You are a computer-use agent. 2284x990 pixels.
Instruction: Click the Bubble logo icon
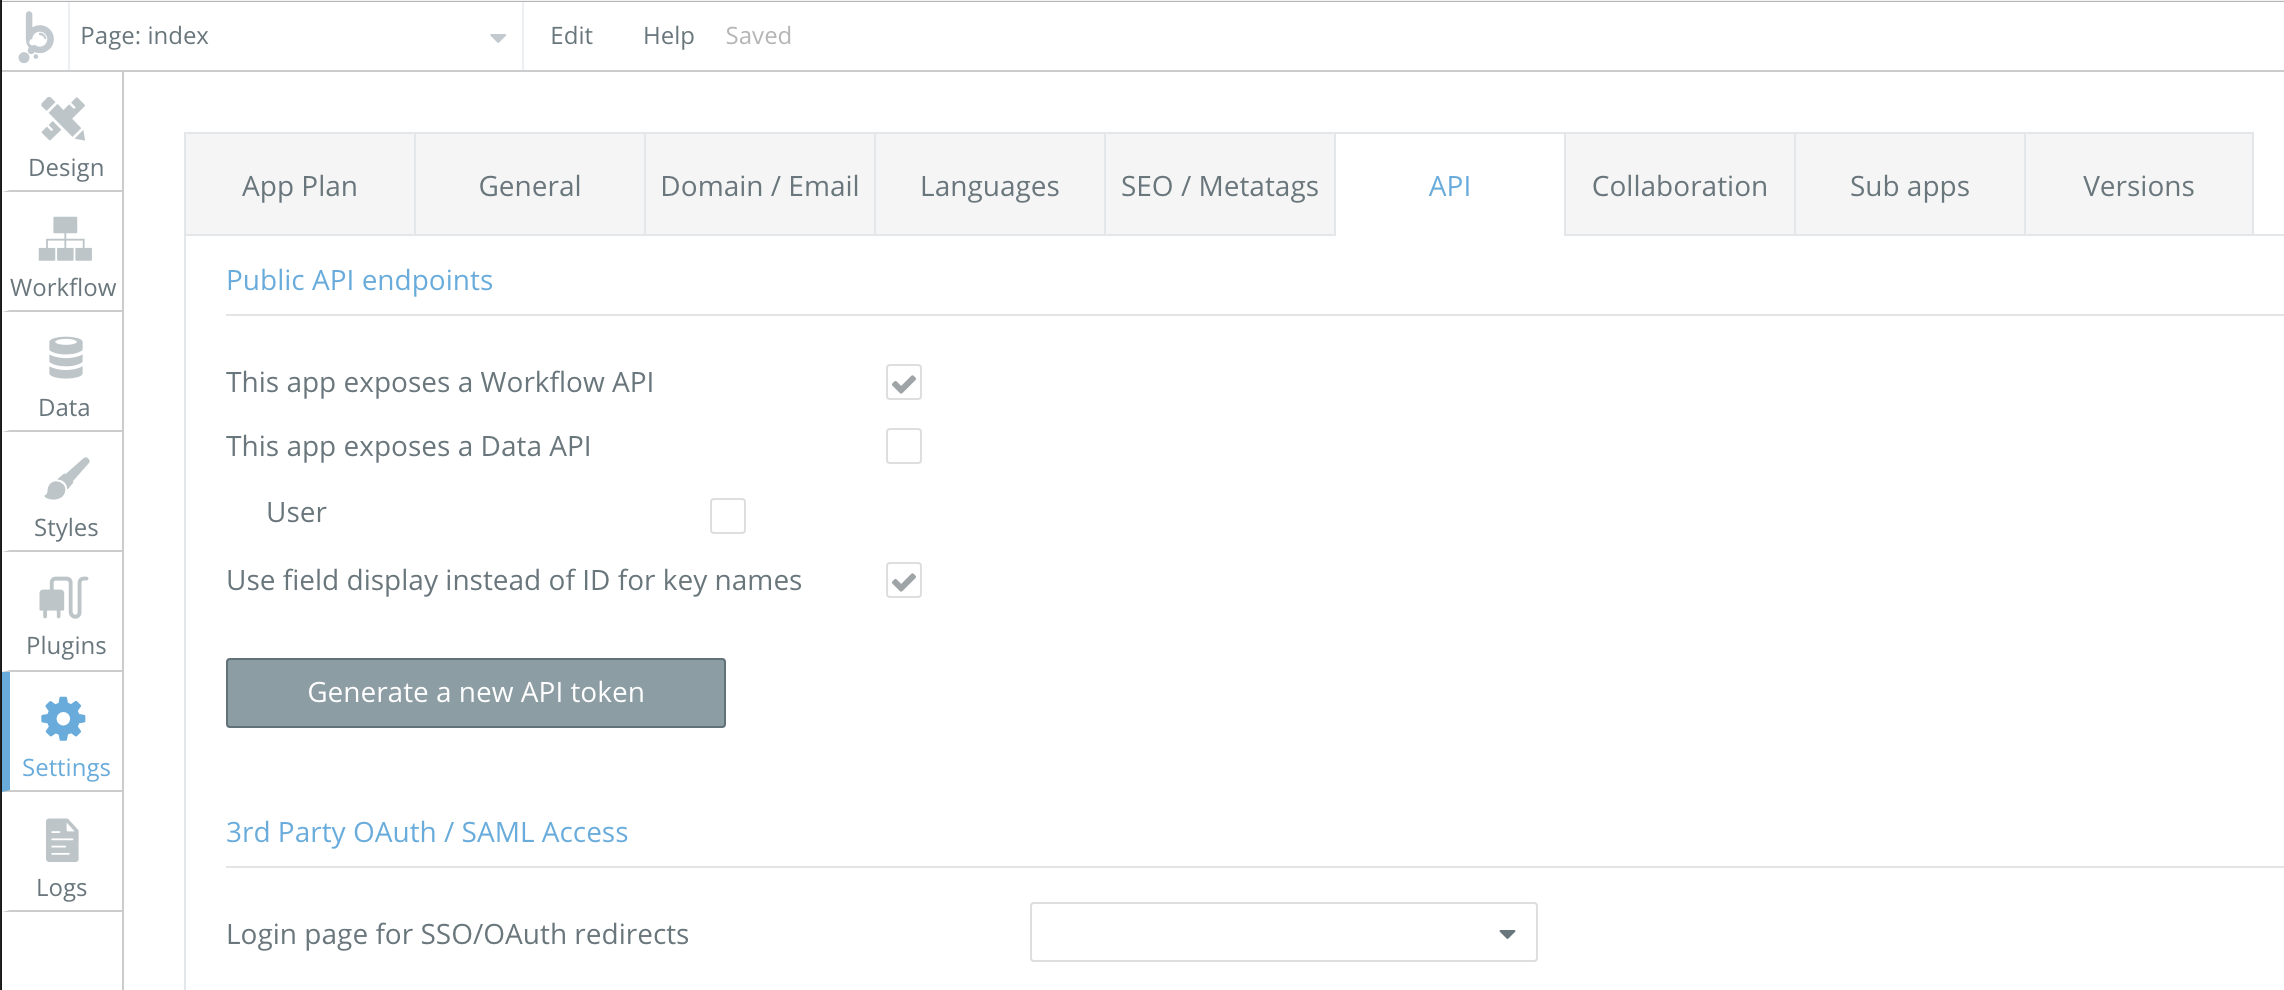(36, 36)
